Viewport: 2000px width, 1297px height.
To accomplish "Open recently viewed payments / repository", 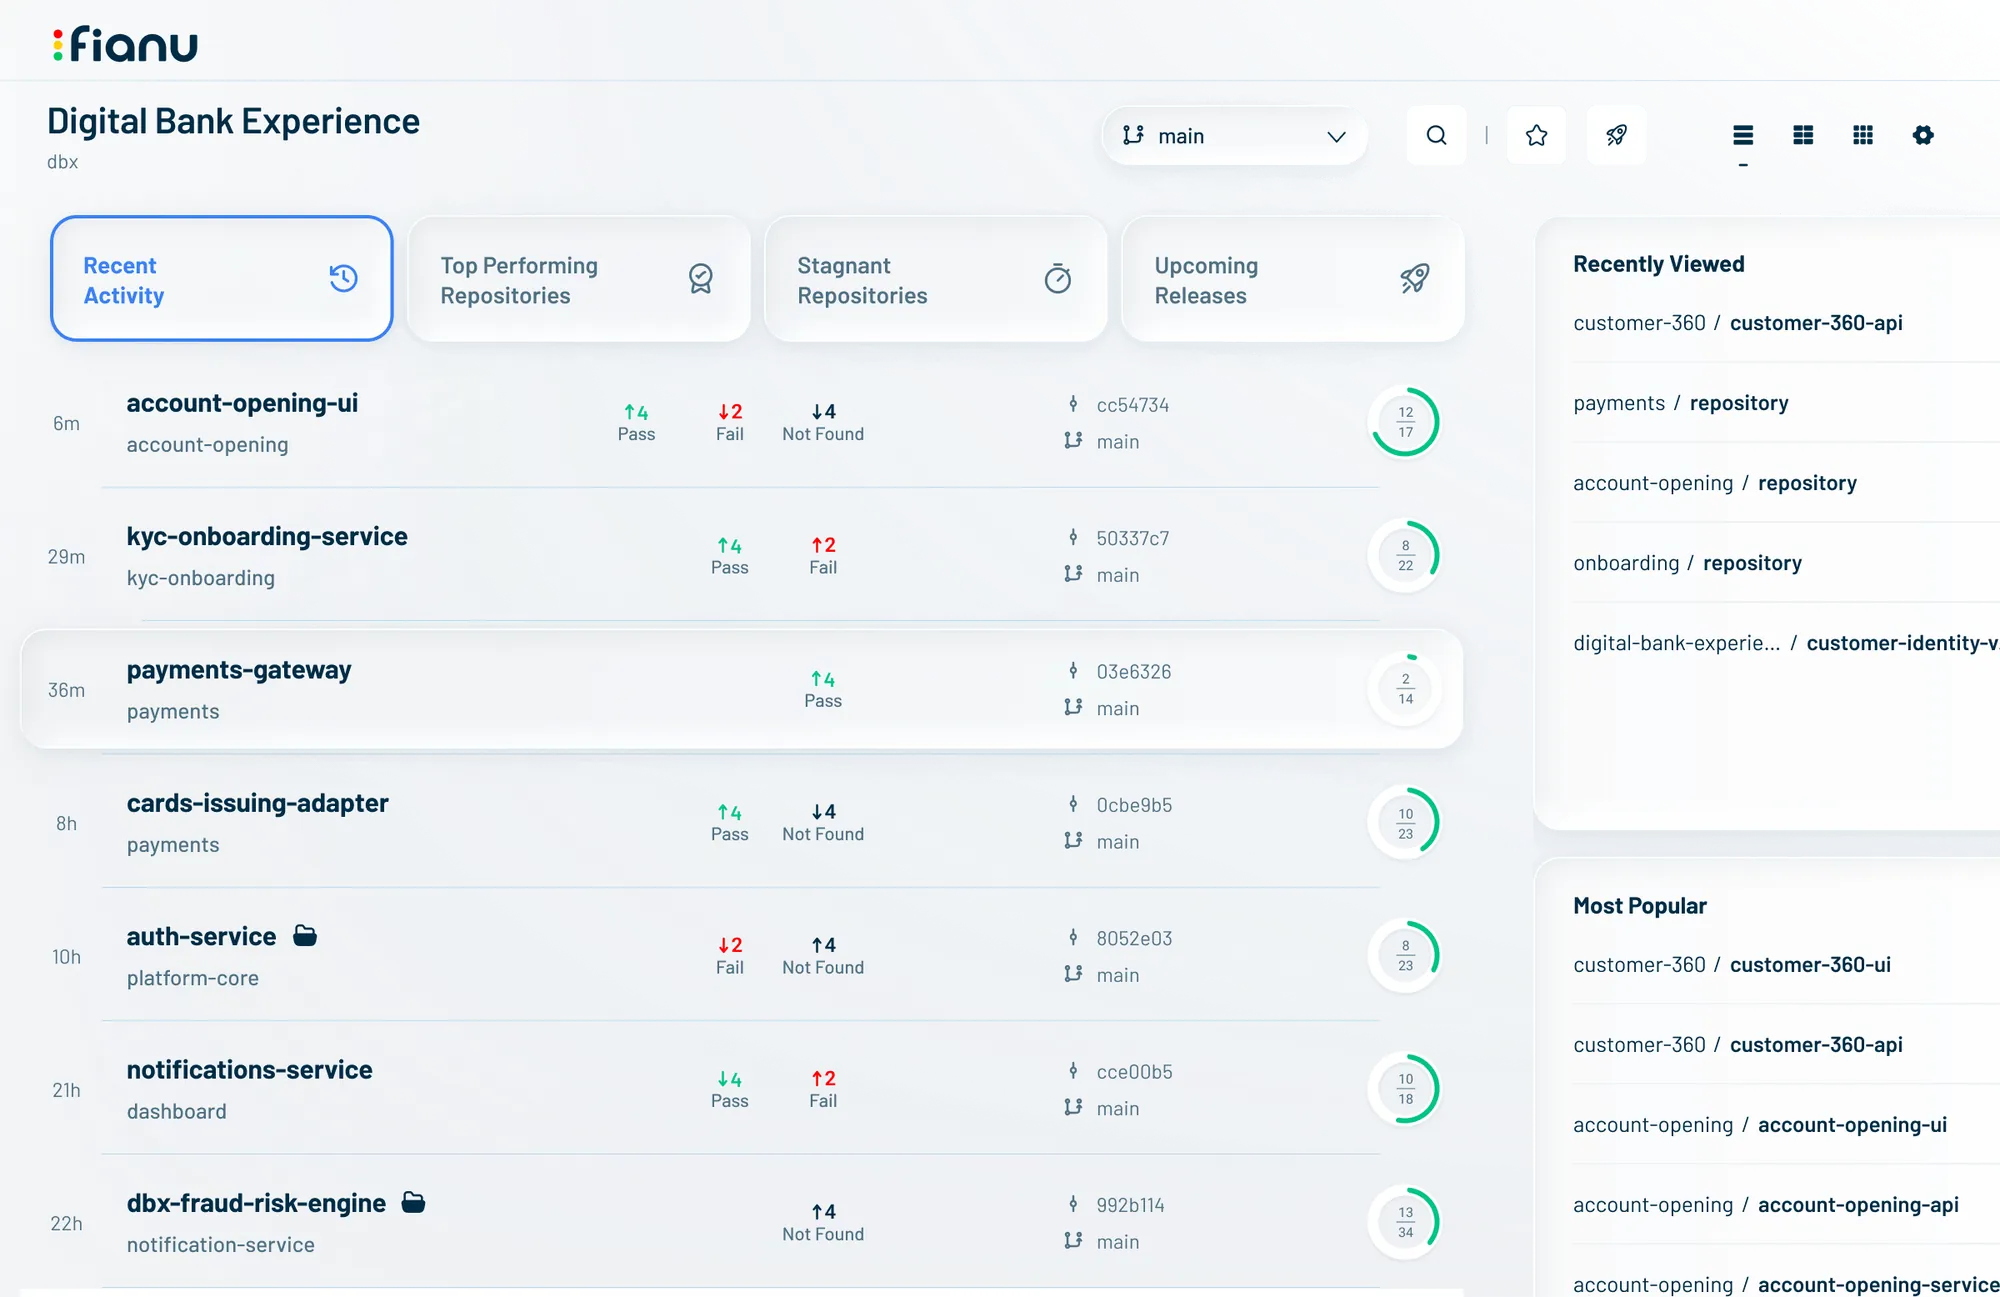I will click(x=1680, y=403).
